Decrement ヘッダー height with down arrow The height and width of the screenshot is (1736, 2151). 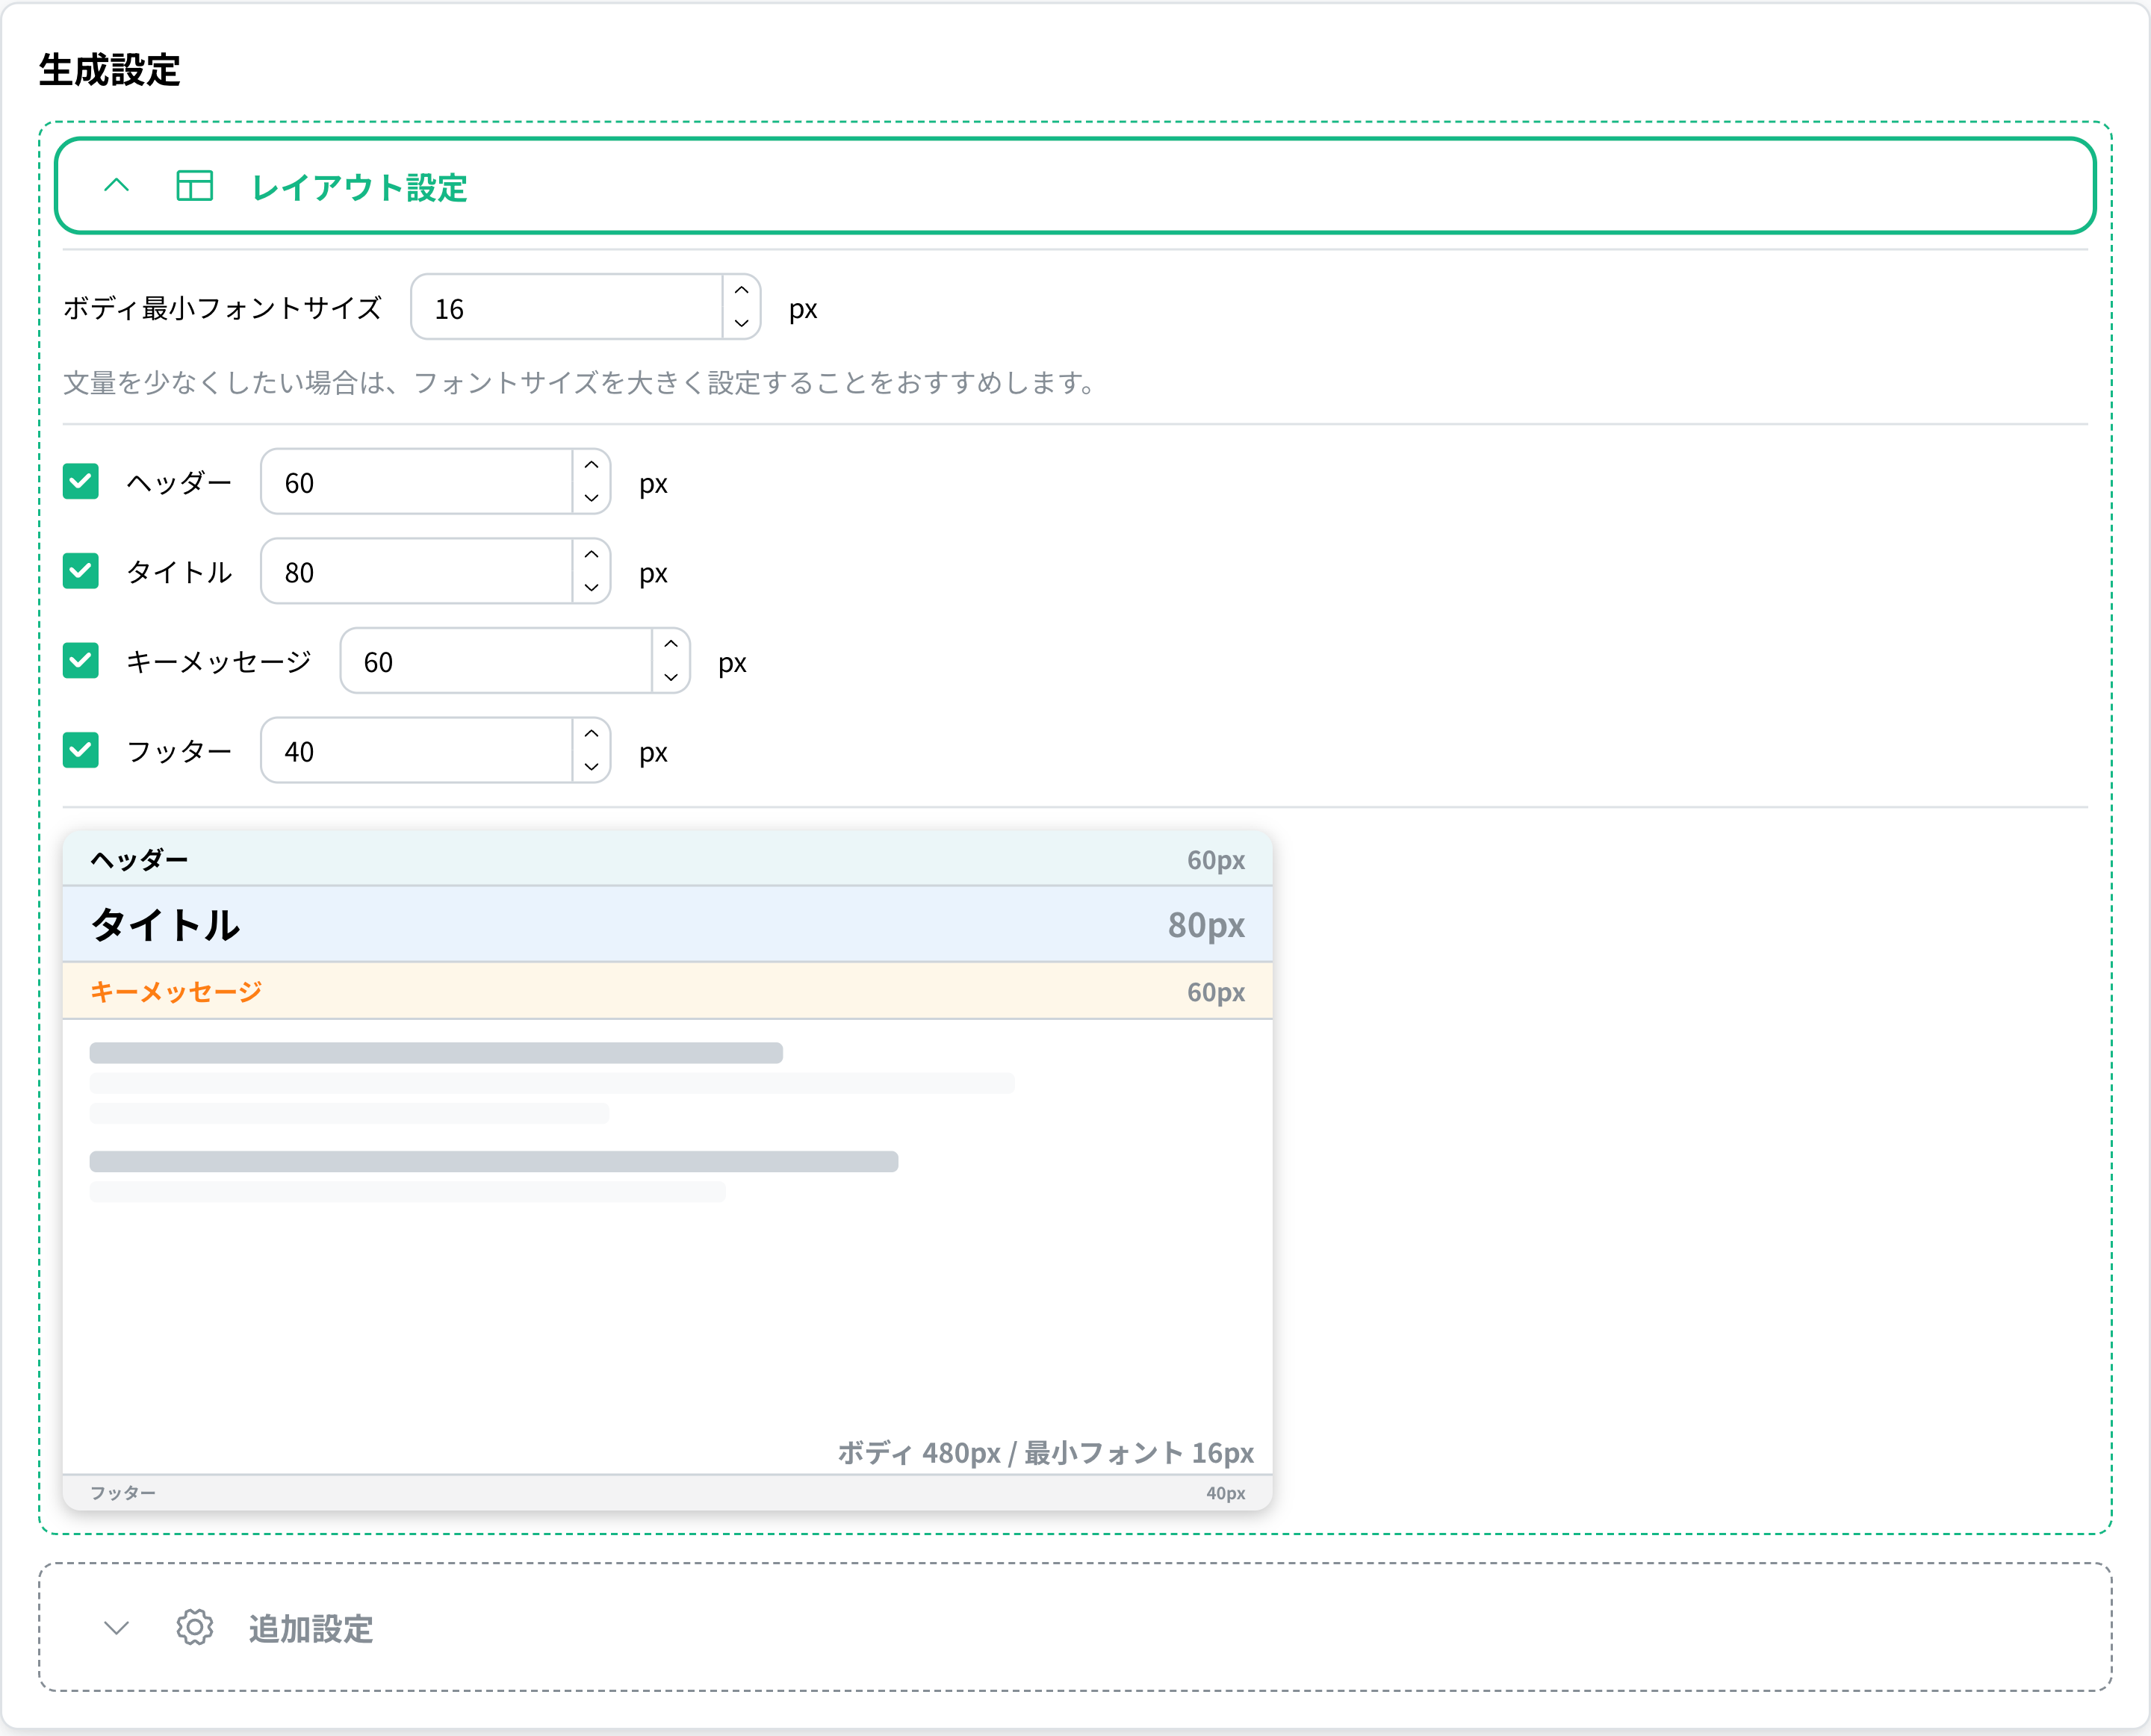pos(591,498)
